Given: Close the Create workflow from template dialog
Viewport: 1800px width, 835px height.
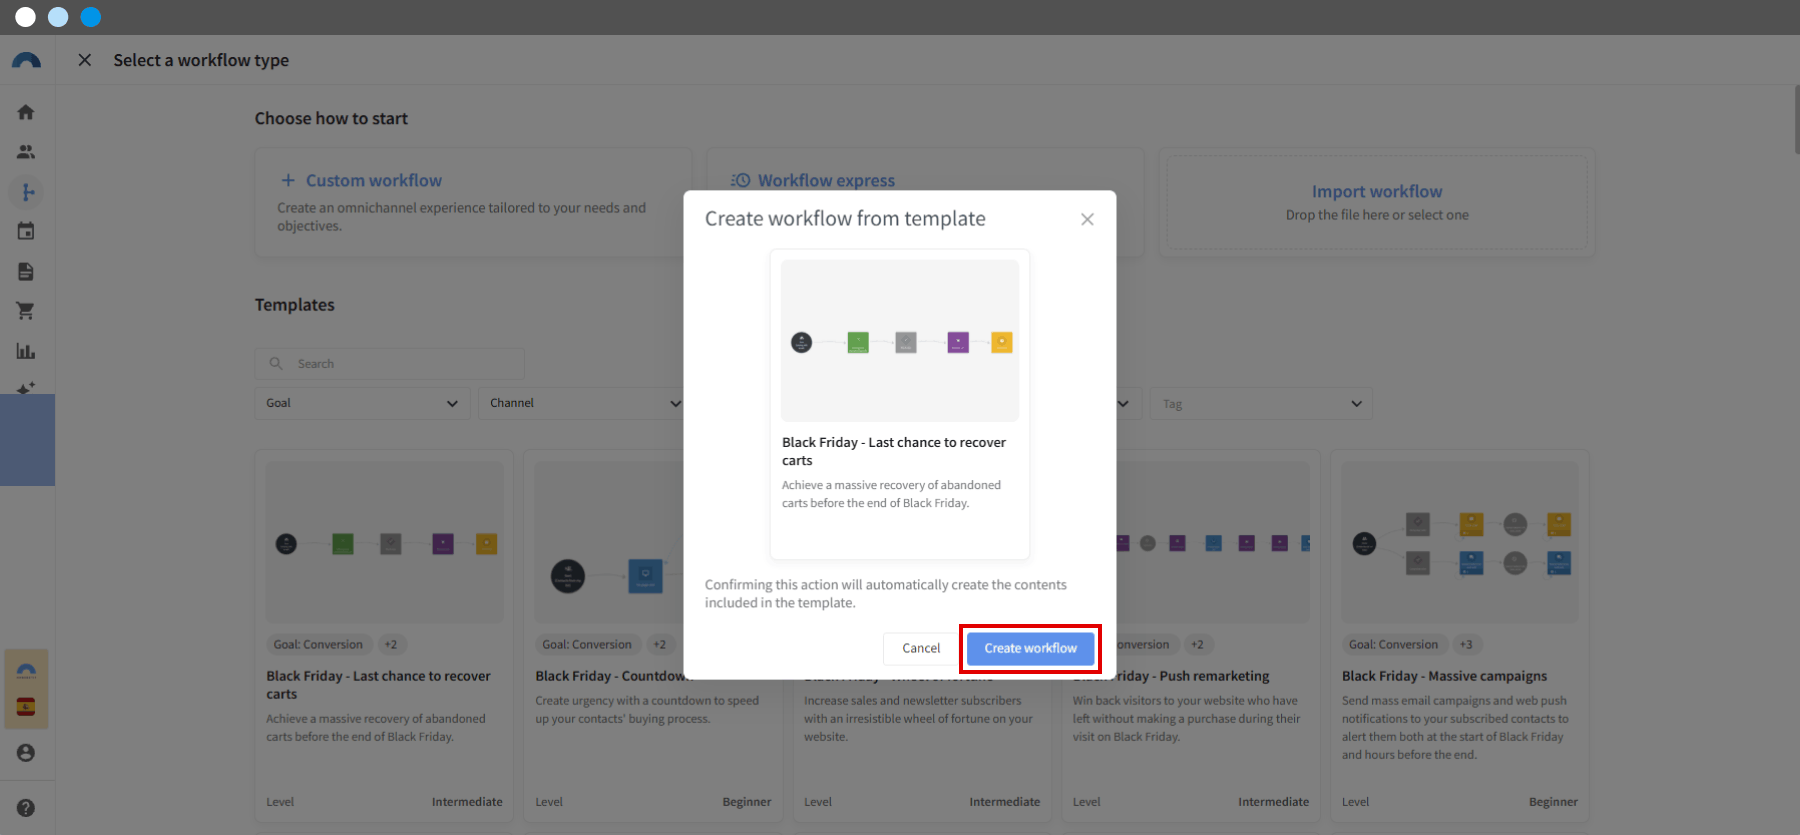Looking at the screenshot, I should pyautogui.click(x=1087, y=219).
